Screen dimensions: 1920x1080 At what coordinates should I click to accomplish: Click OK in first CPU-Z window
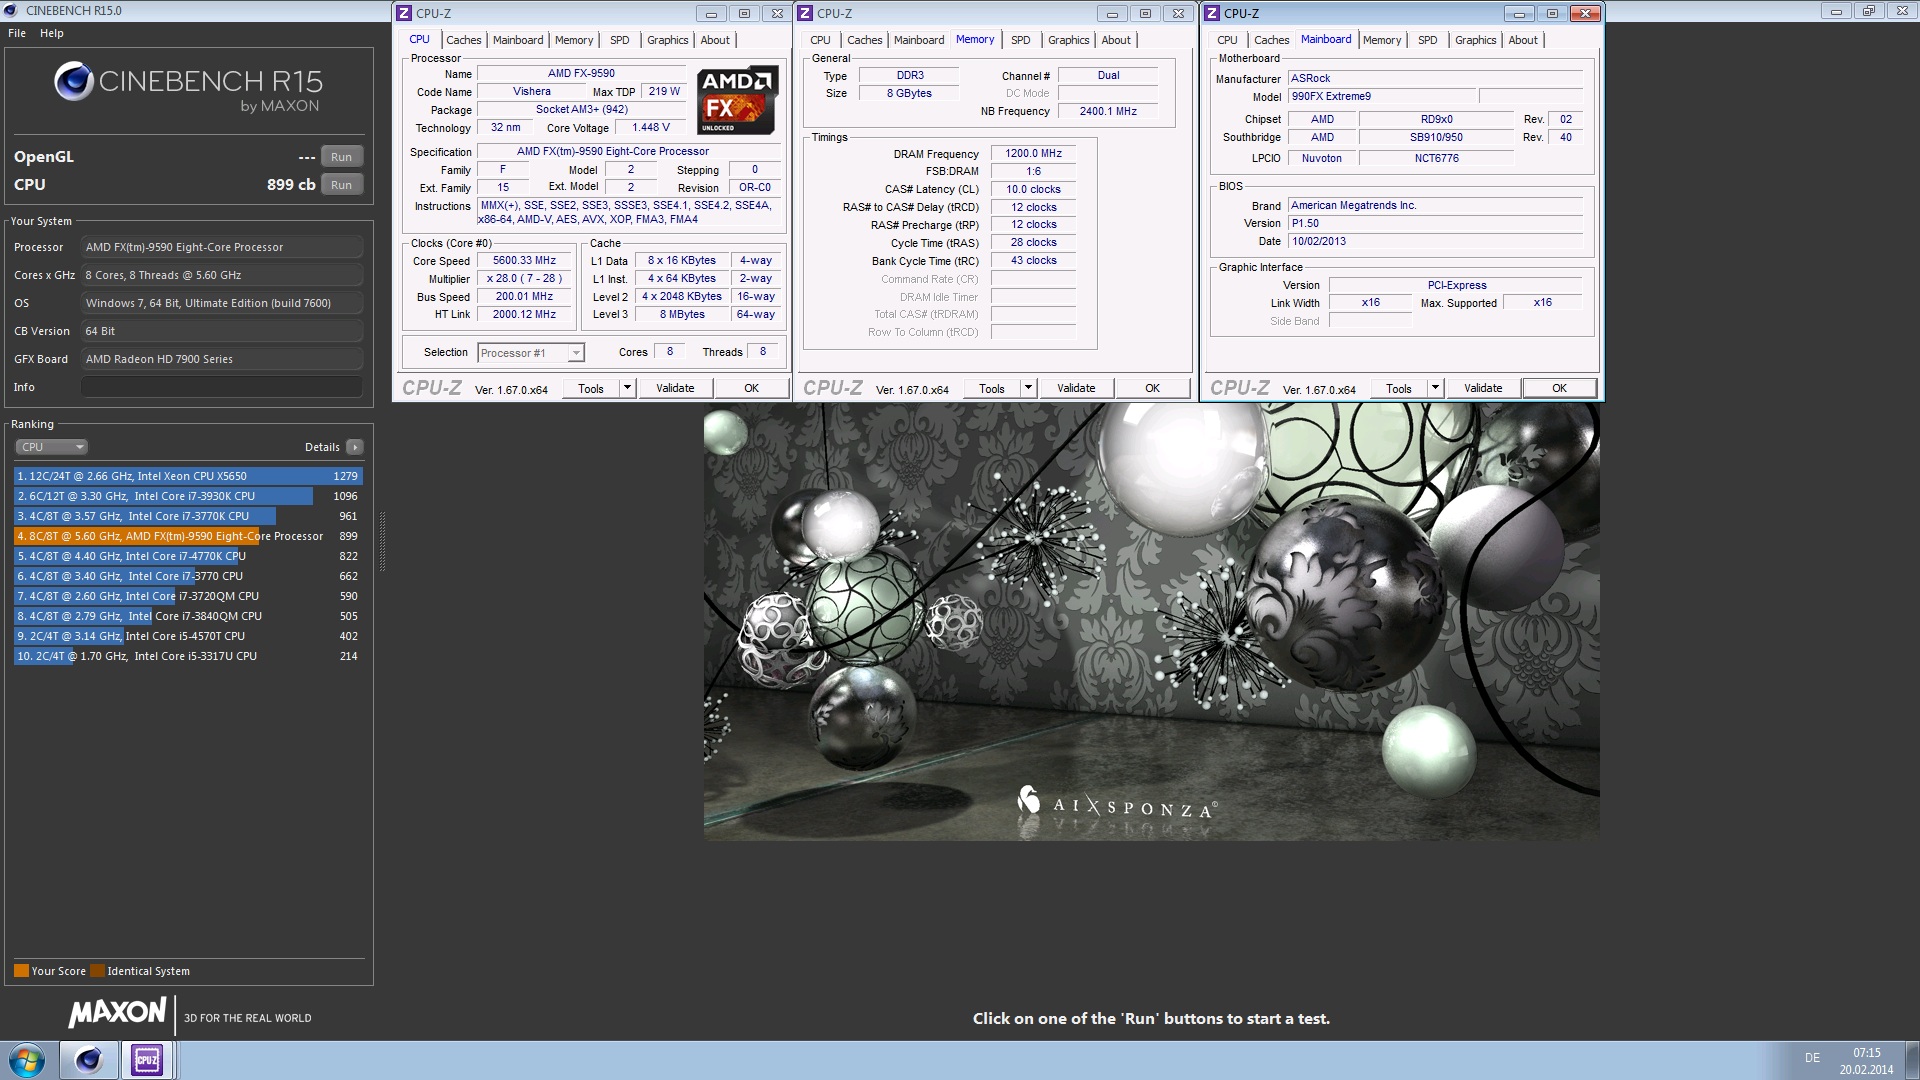[x=751, y=388]
